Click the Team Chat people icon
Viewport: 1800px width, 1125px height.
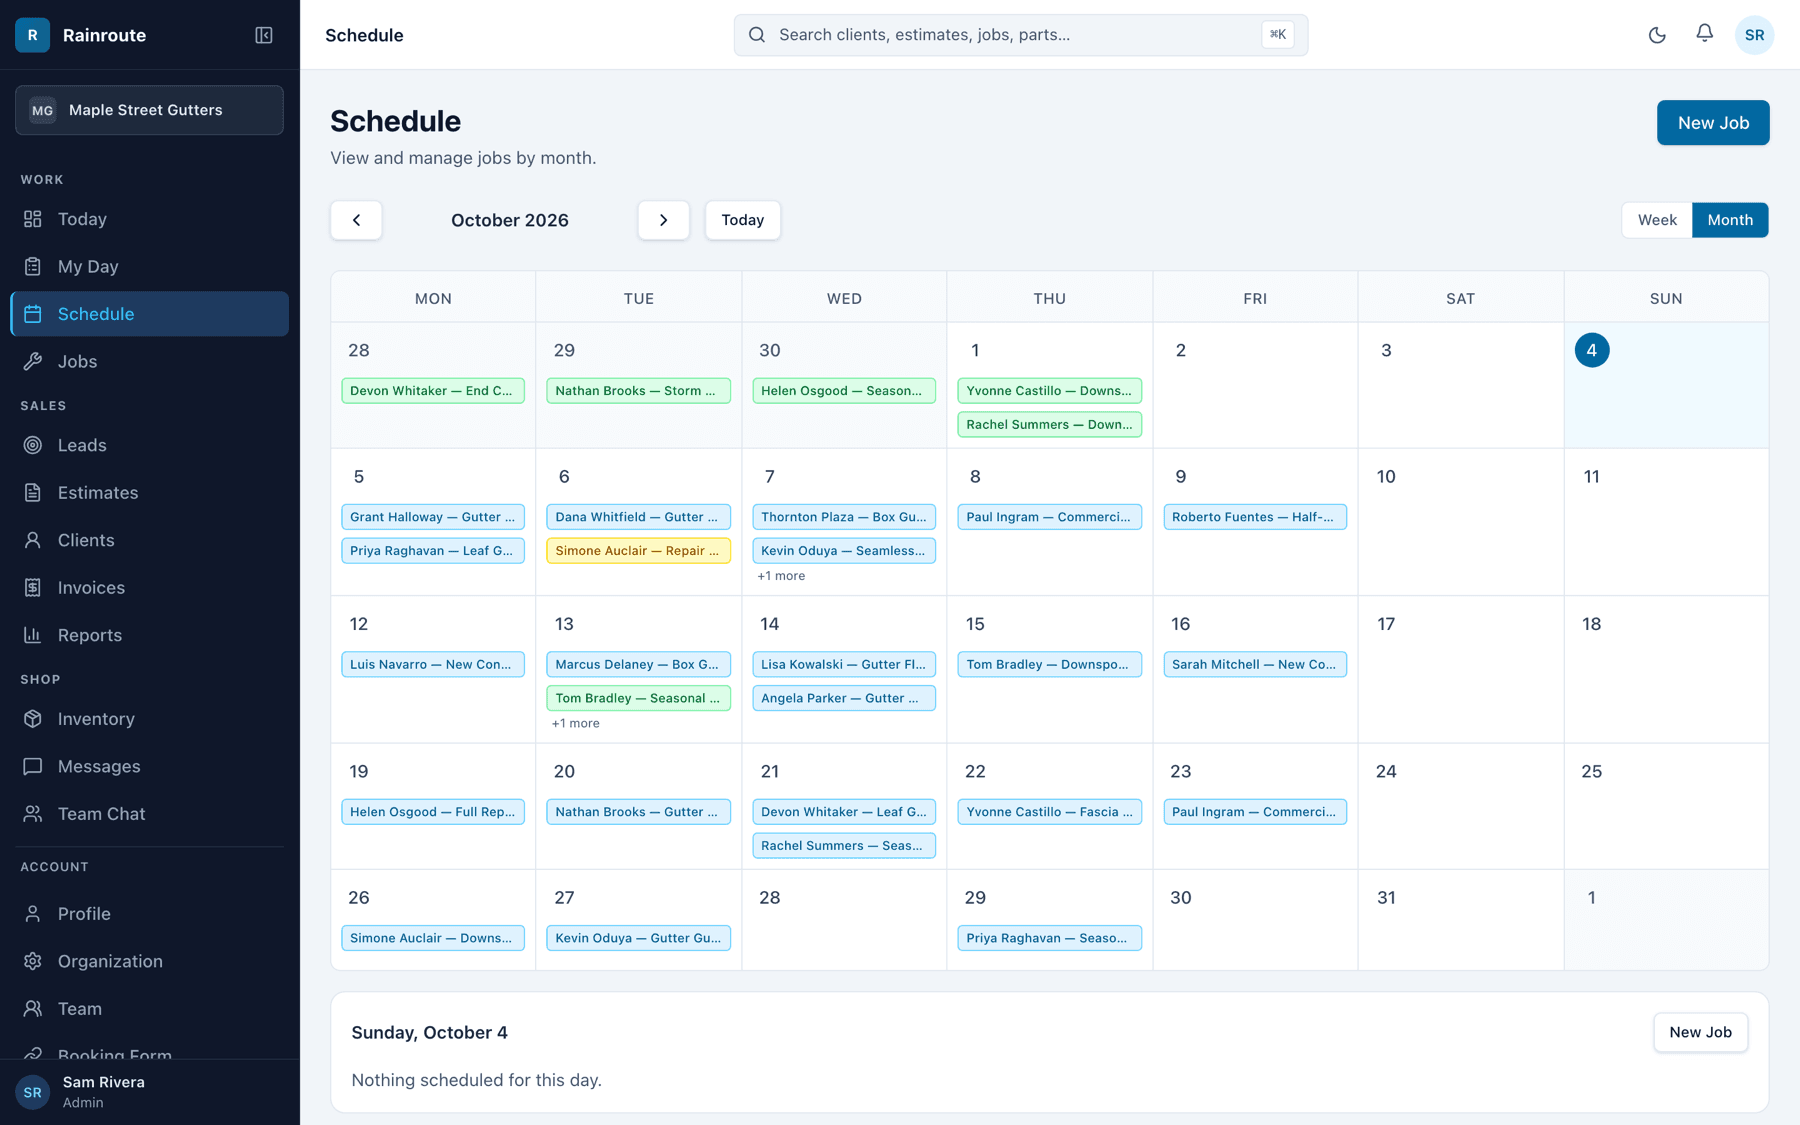click(x=33, y=814)
